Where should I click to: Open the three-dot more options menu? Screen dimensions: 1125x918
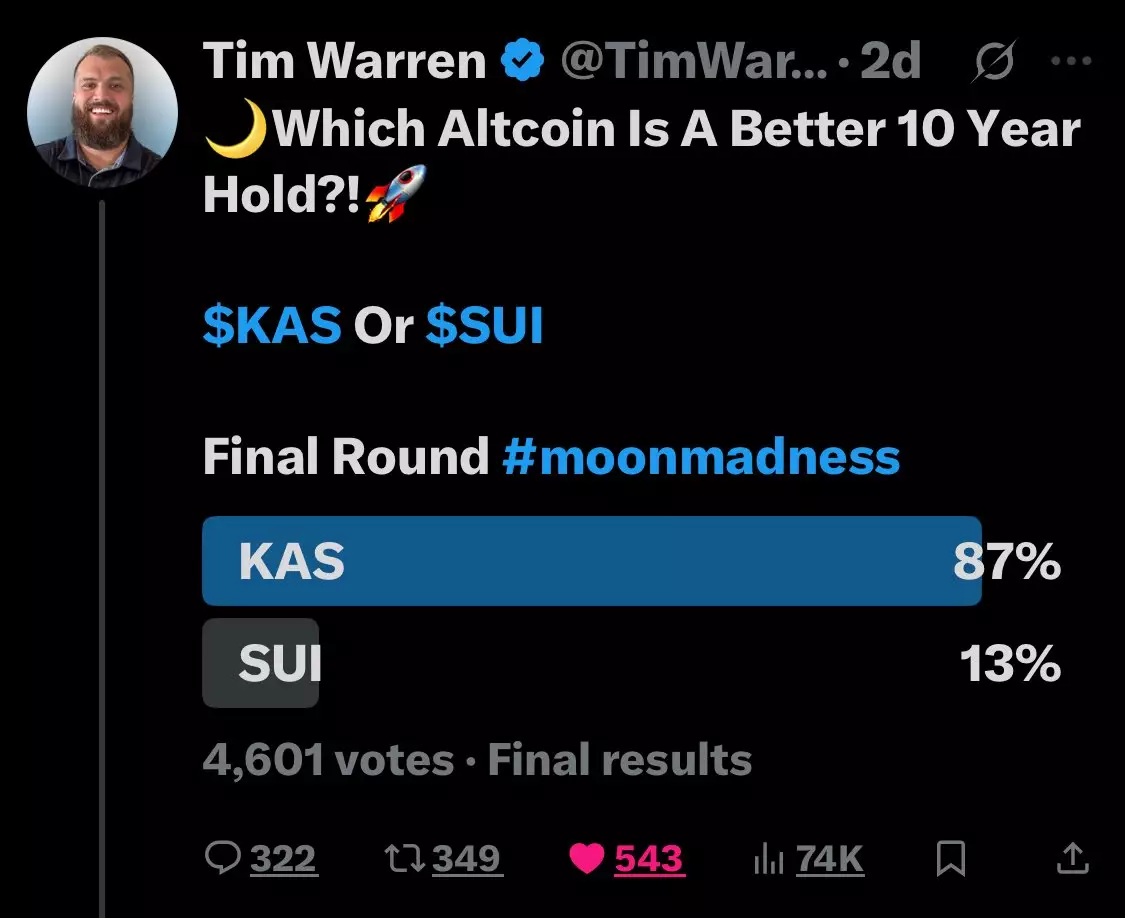[1071, 62]
